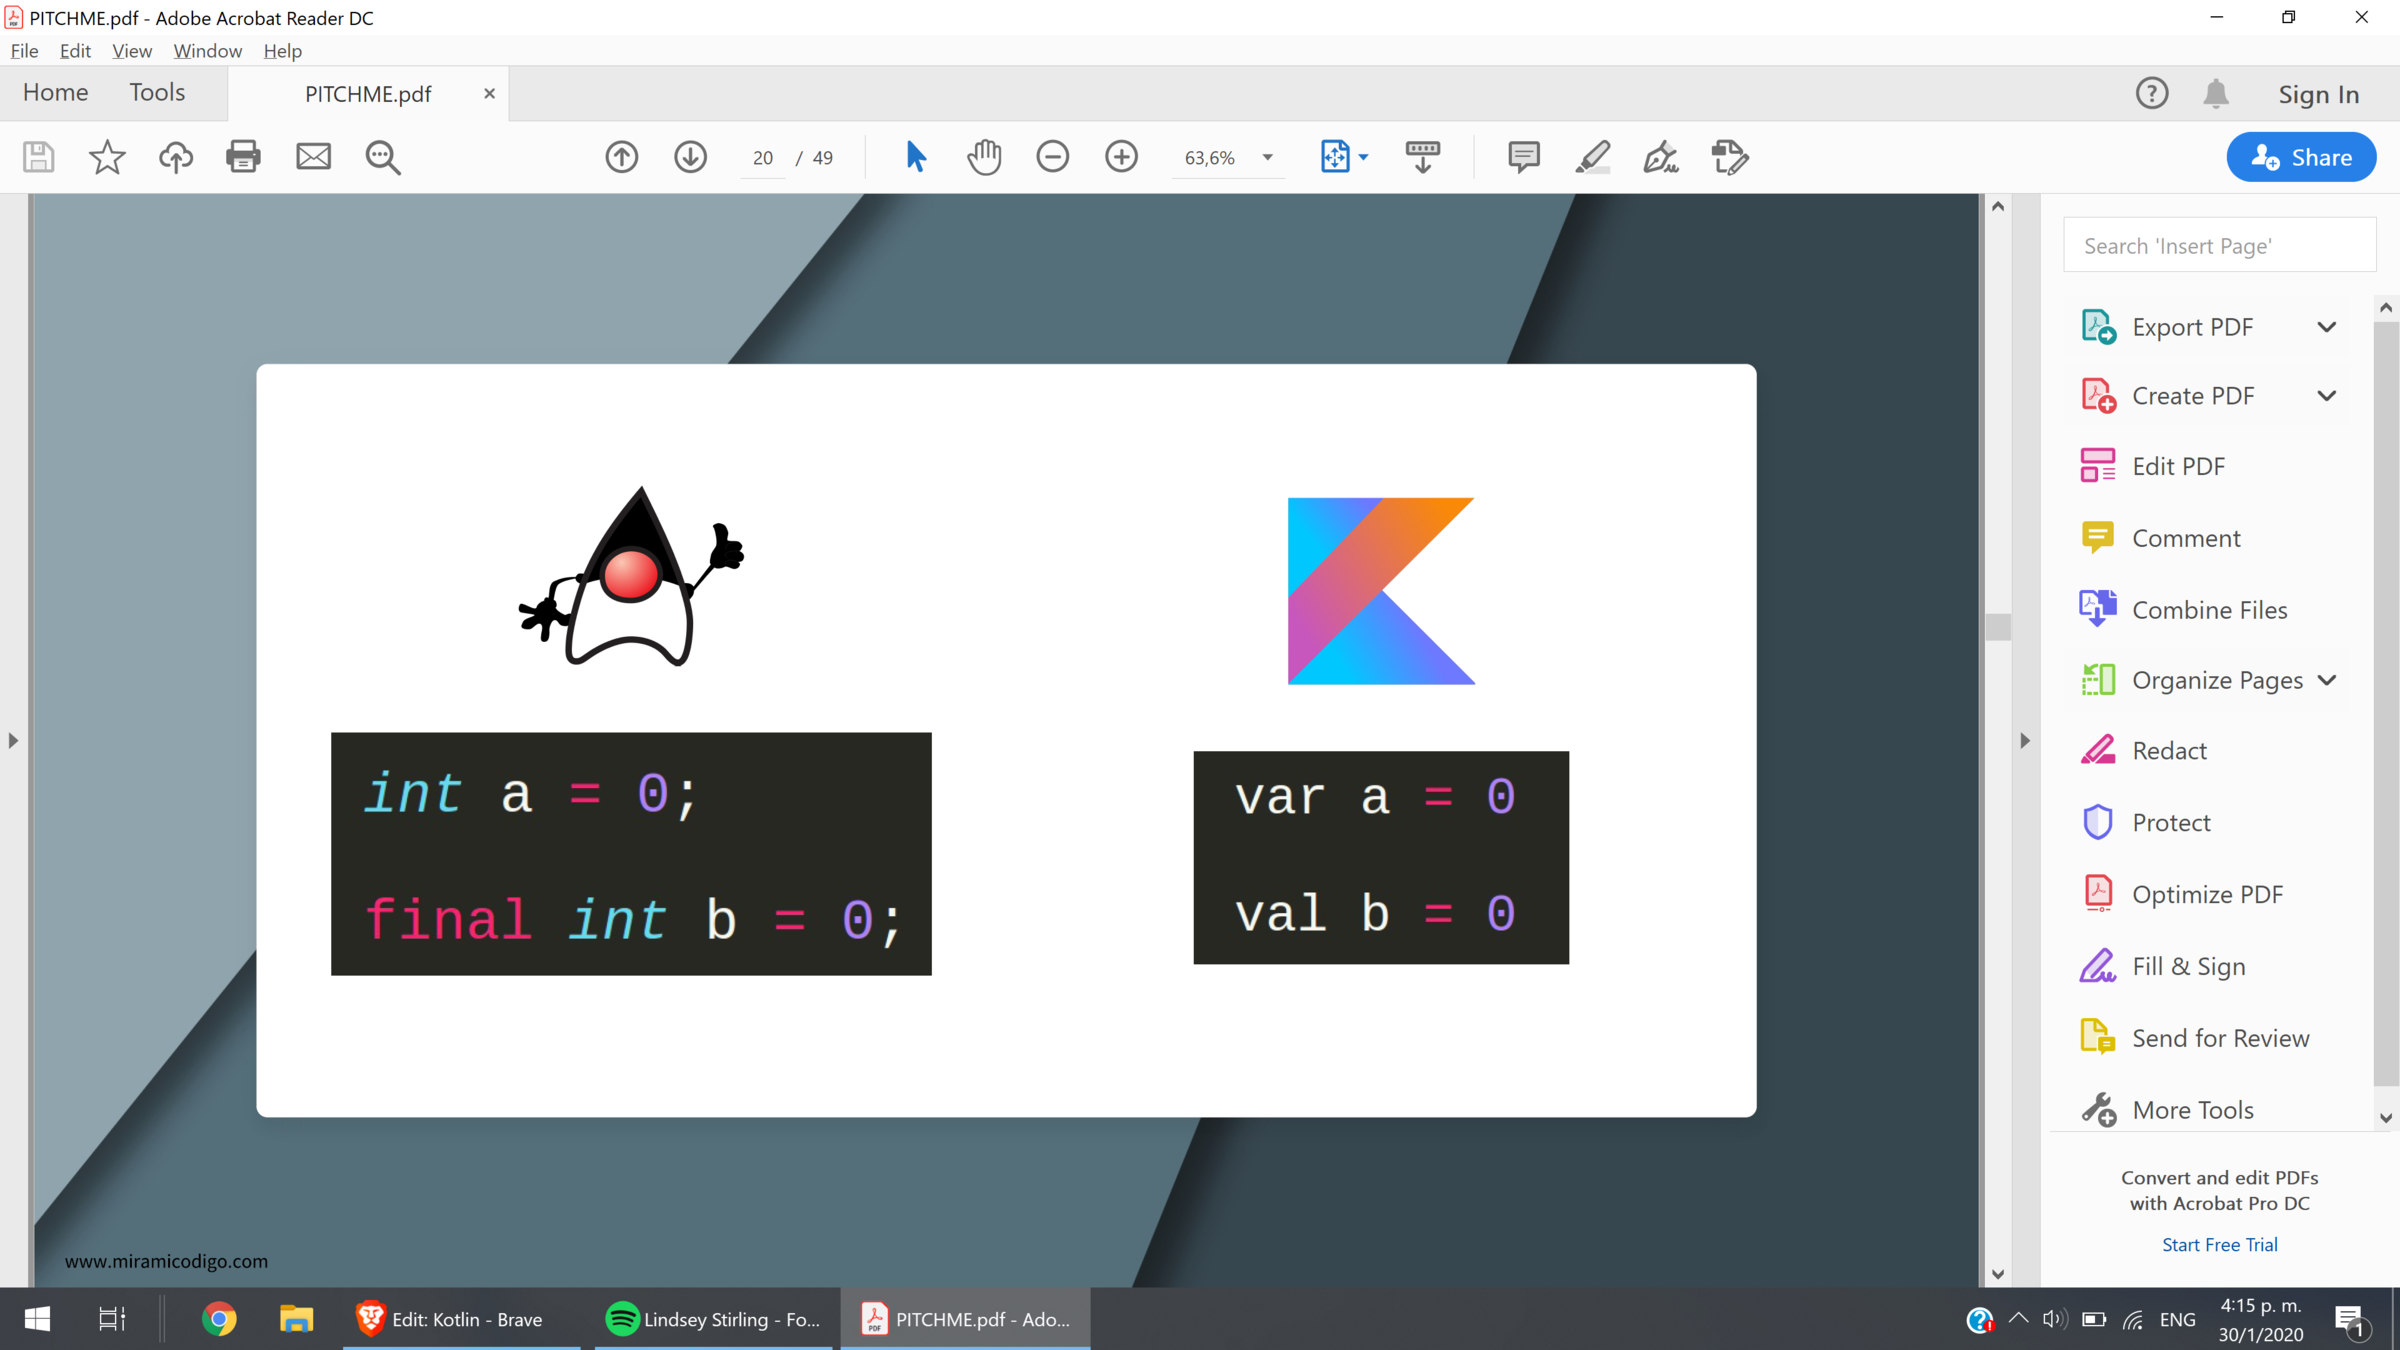Click the Send file by email icon
The width and height of the screenshot is (2400, 1350).
tap(313, 157)
